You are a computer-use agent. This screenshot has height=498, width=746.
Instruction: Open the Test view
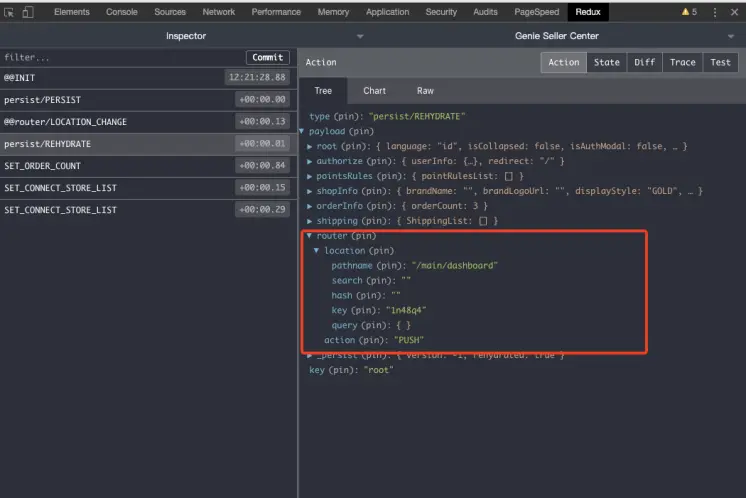tap(720, 62)
